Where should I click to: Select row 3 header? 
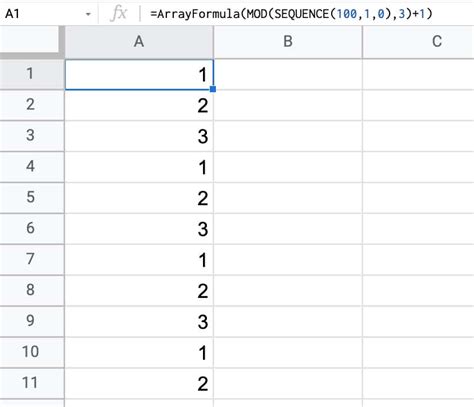point(32,136)
